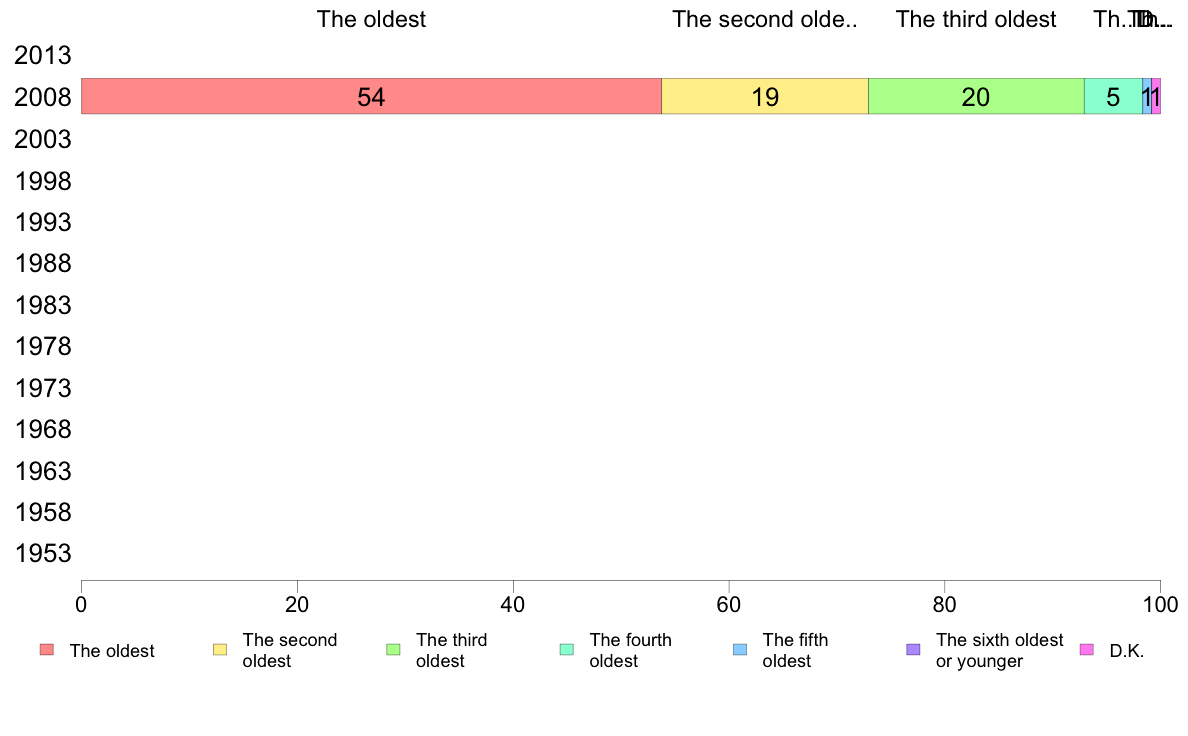
Task: Click the red 'The oldest' legend swatch
Action: pos(47,650)
